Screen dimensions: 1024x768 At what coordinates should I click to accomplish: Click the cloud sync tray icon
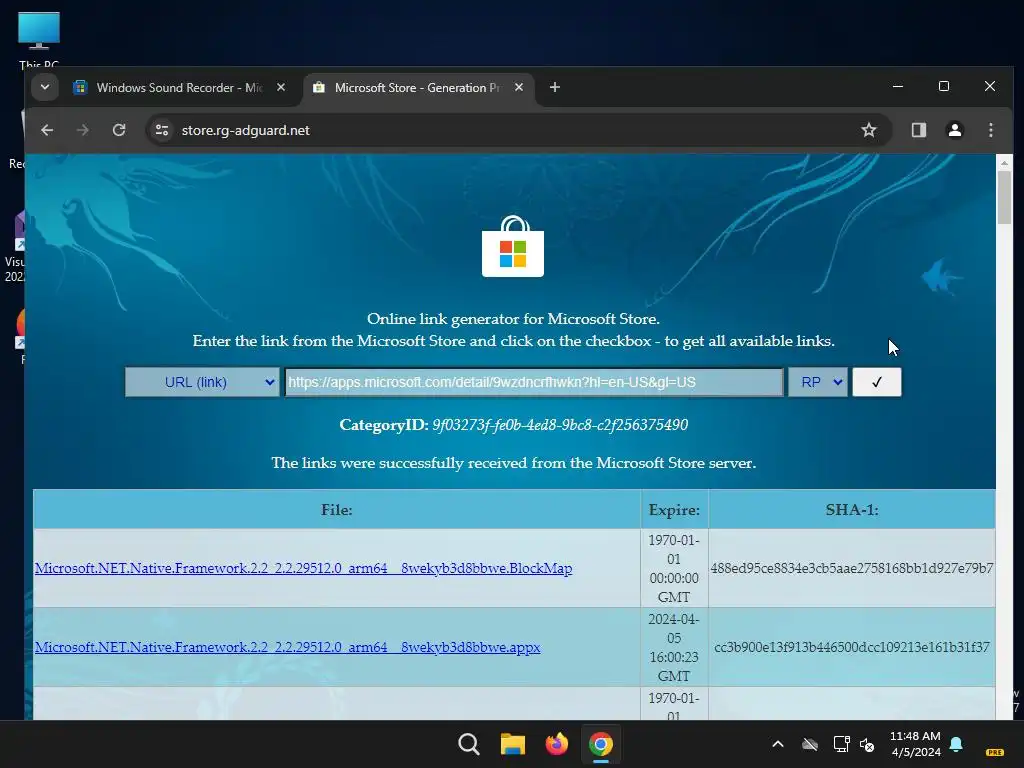(810, 744)
